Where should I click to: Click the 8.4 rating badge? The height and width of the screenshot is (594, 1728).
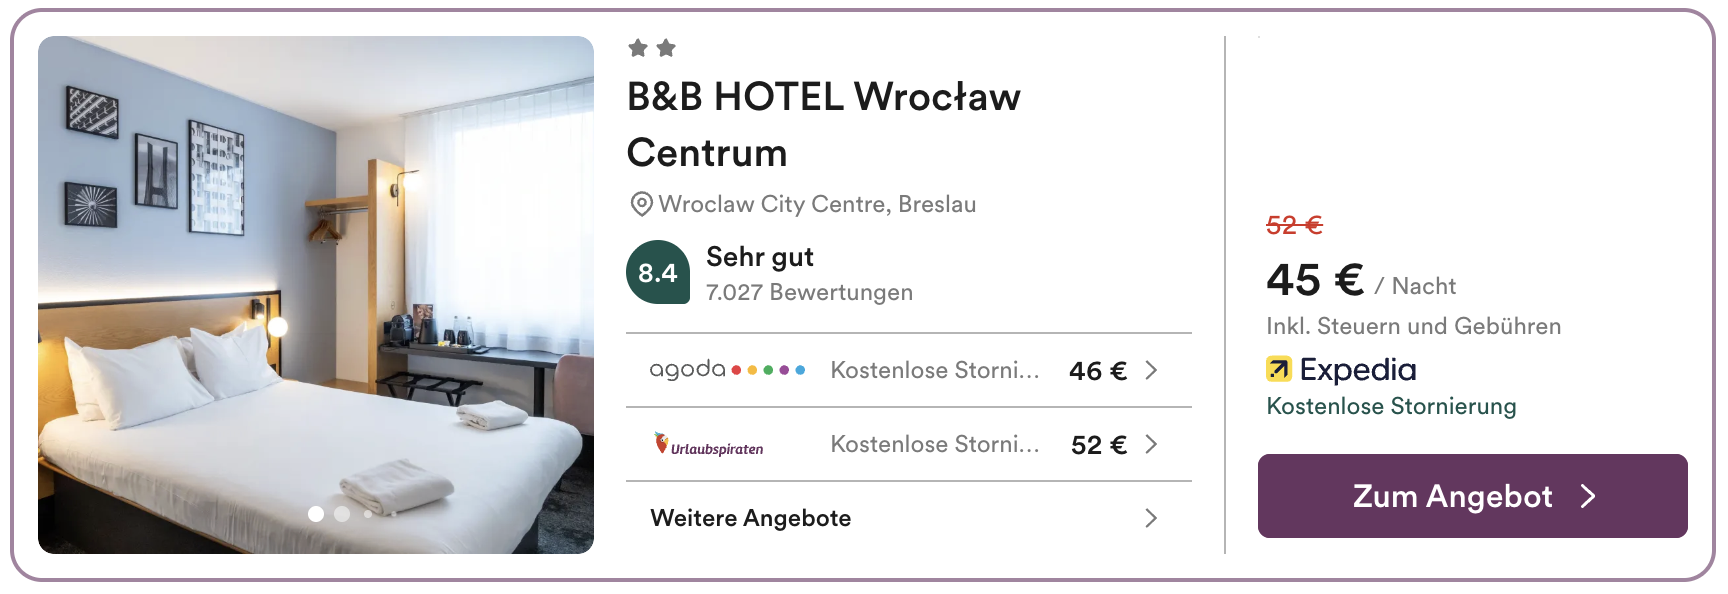[658, 272]
